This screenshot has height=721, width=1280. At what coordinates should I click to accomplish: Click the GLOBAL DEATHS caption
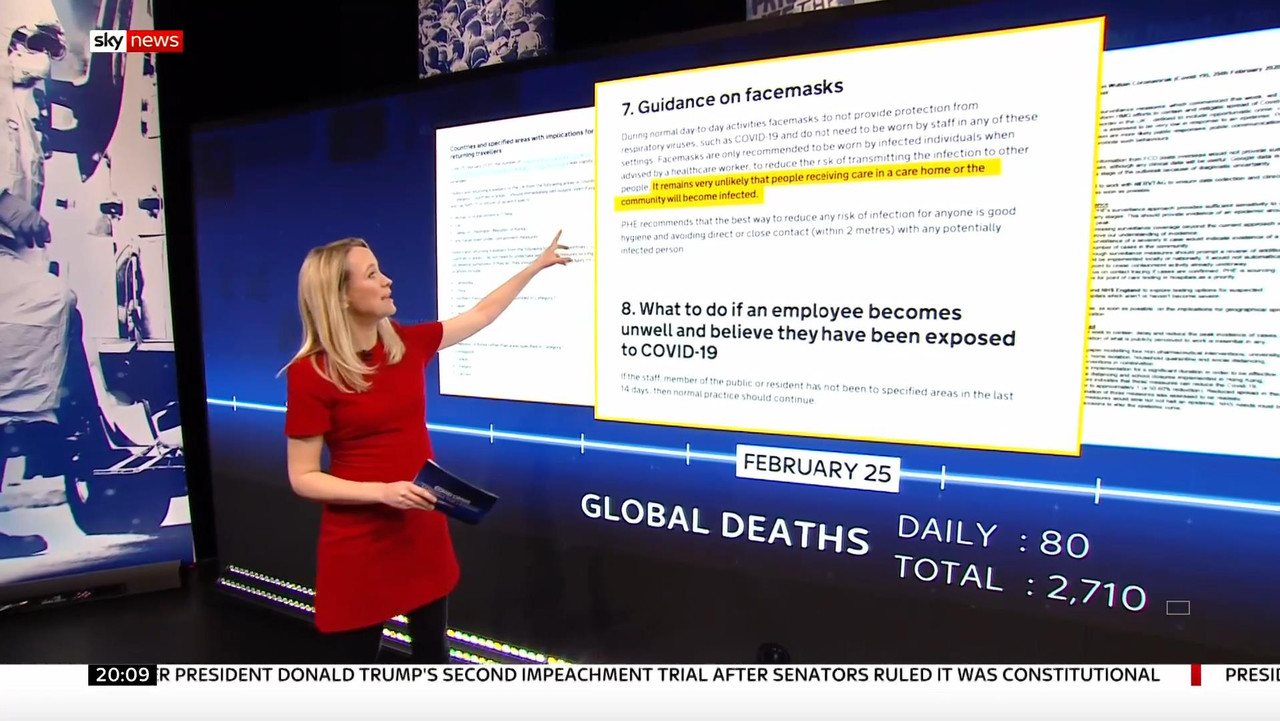(725, 522)
